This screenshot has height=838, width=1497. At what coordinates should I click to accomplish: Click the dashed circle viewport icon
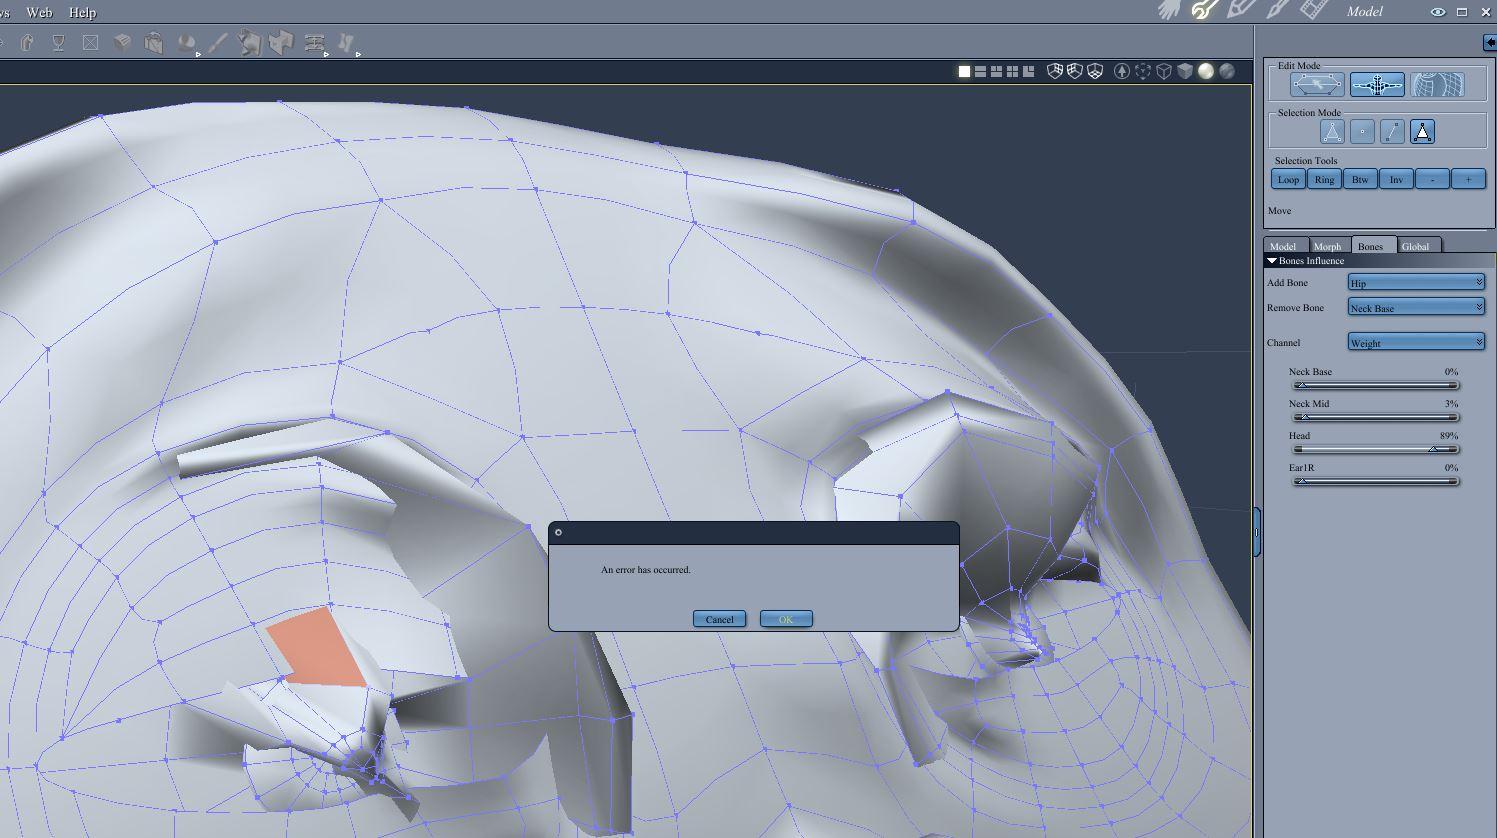[x=1143, y=71]
